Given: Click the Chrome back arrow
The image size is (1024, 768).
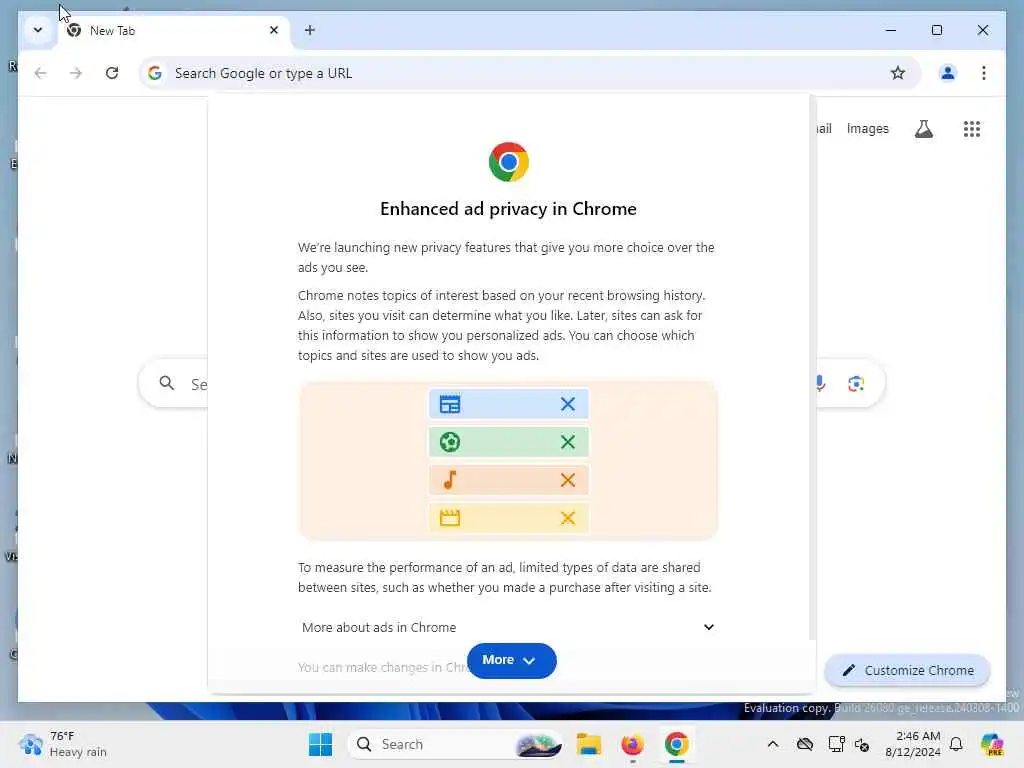Looking at the screenshot, I should click(x=40, y=73).
